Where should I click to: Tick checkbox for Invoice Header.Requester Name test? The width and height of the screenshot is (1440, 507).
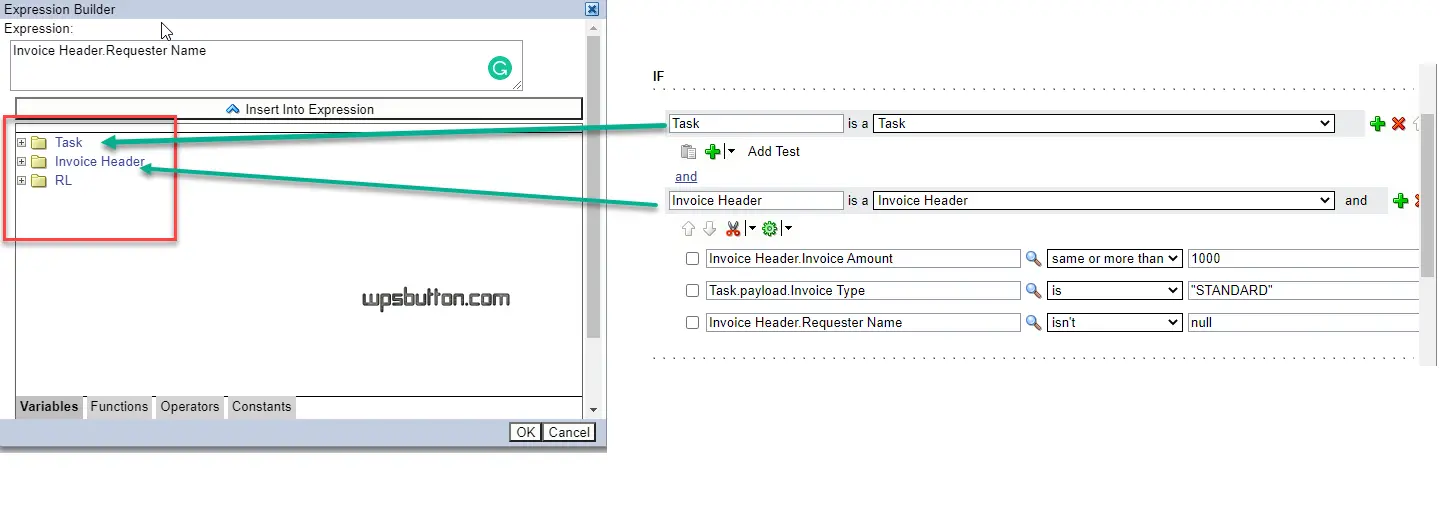[x=692, y=323]
